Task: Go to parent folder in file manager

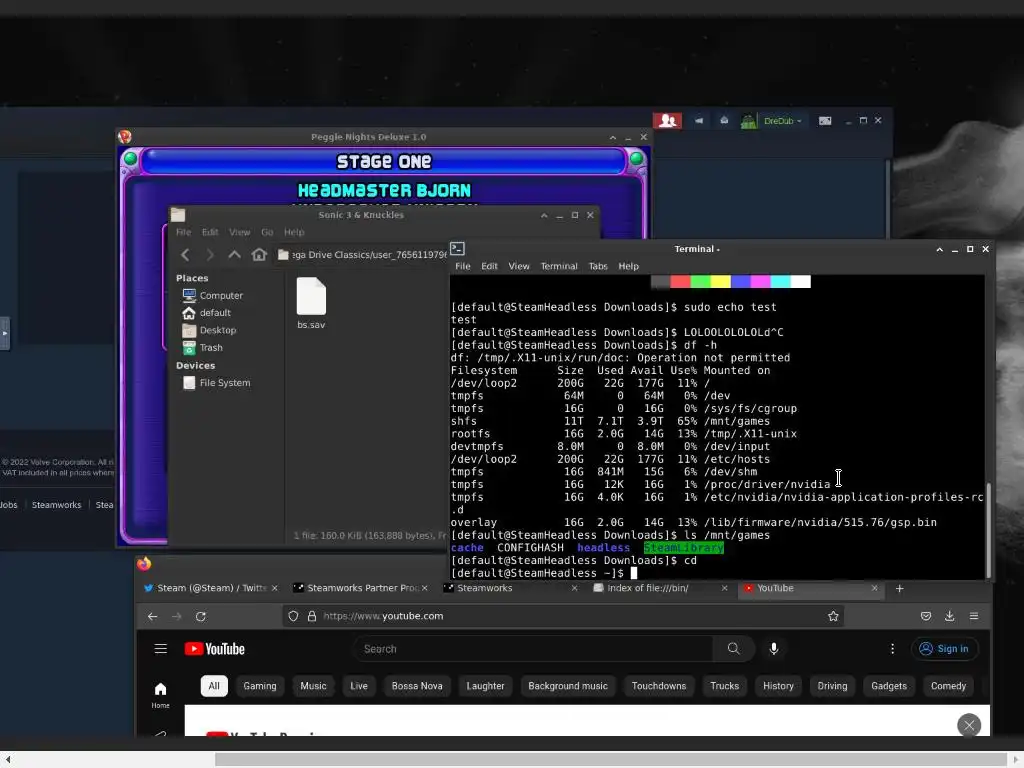Action: coord(234,255)
